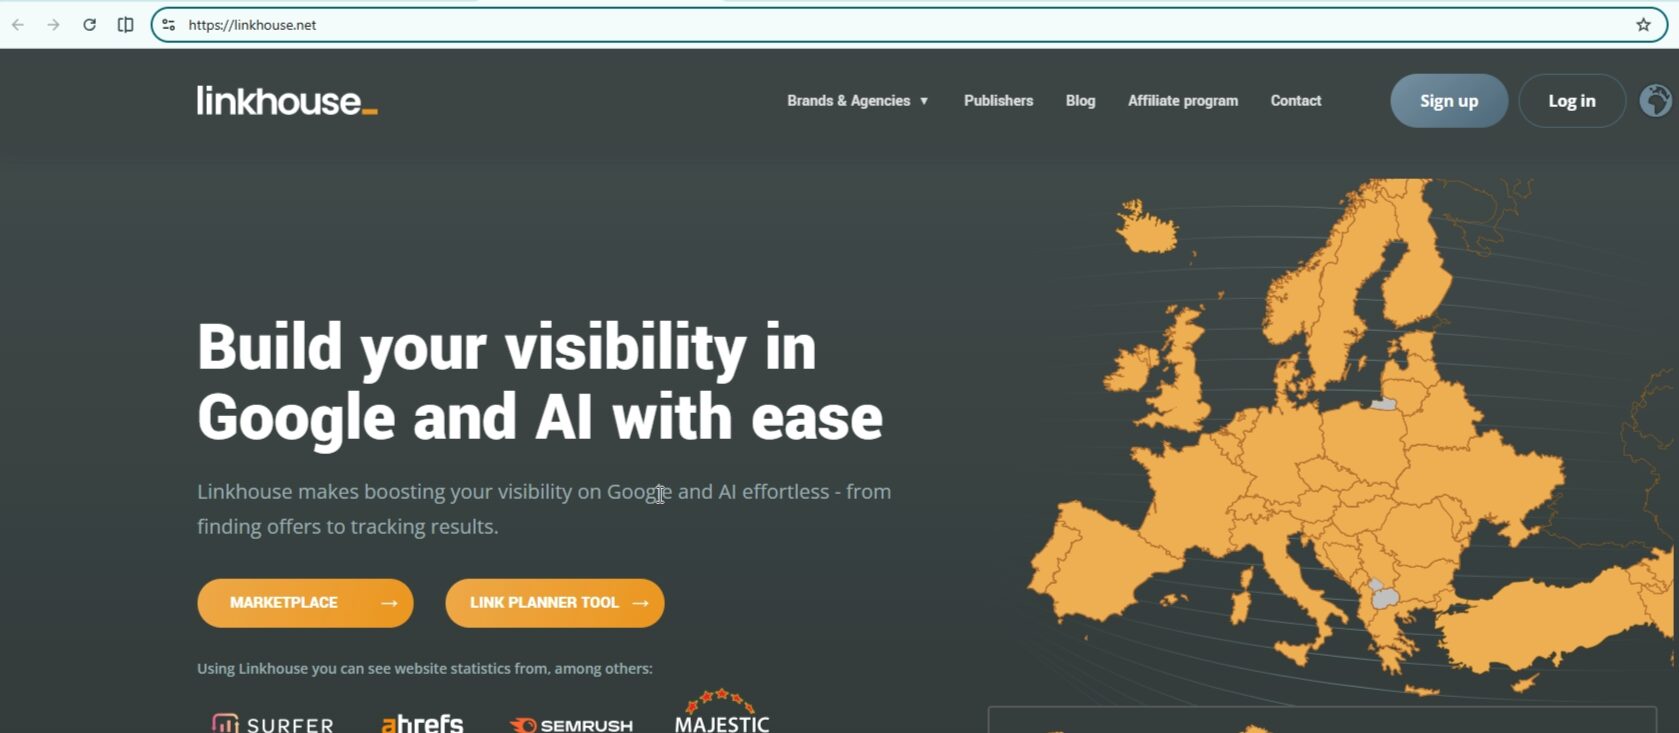Bookmark this page with the star icon

coord(1643,25)
